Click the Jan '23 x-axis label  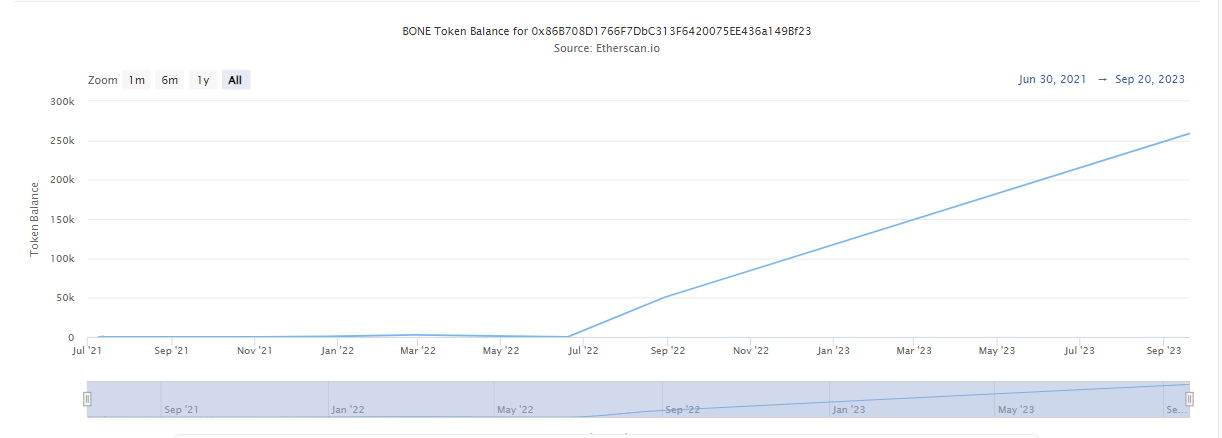tap(832, 351)
